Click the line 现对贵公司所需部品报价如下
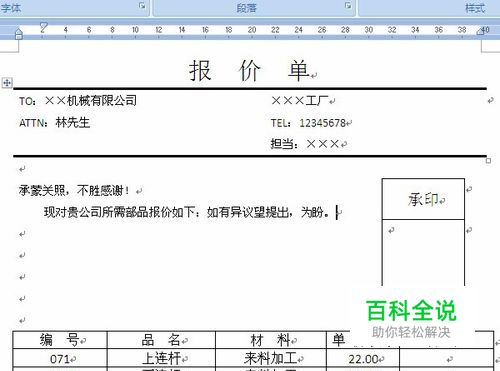Viewport: 500px width, 371px height. pos(187,212)
